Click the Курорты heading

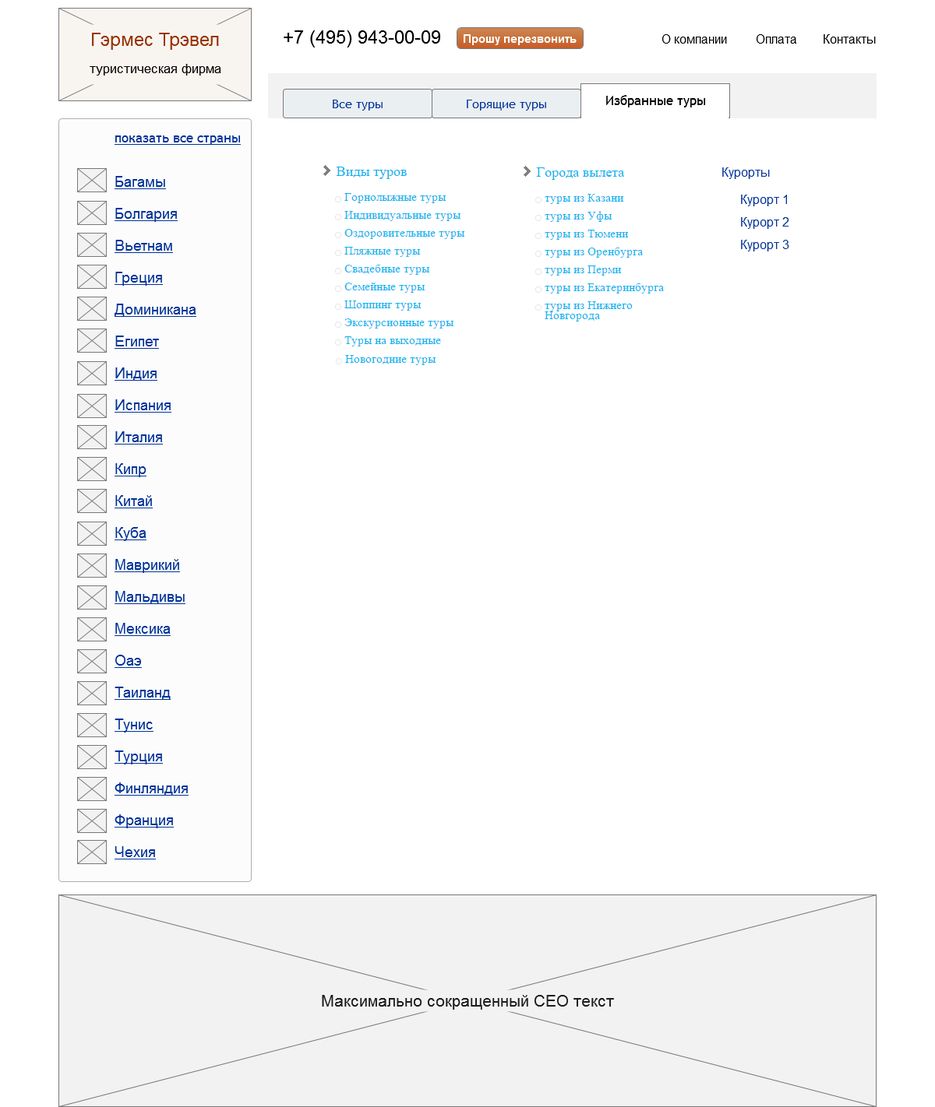[746, 172]
